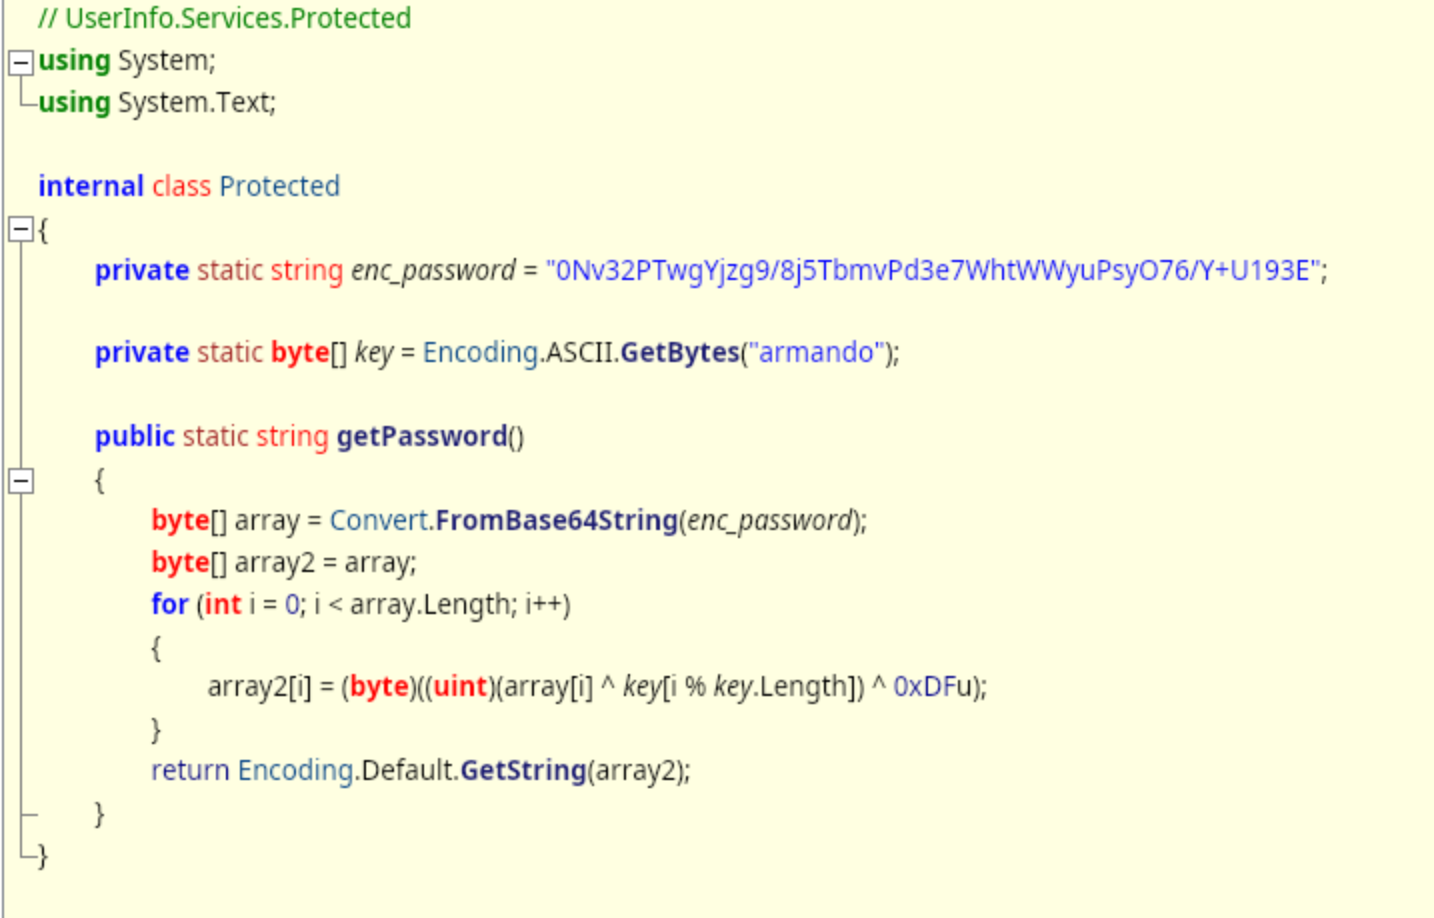The height and width of the screenshot is (918, 1434).
Task: Collapse the Protected class body fold box
Action: [x=21, y=229]
